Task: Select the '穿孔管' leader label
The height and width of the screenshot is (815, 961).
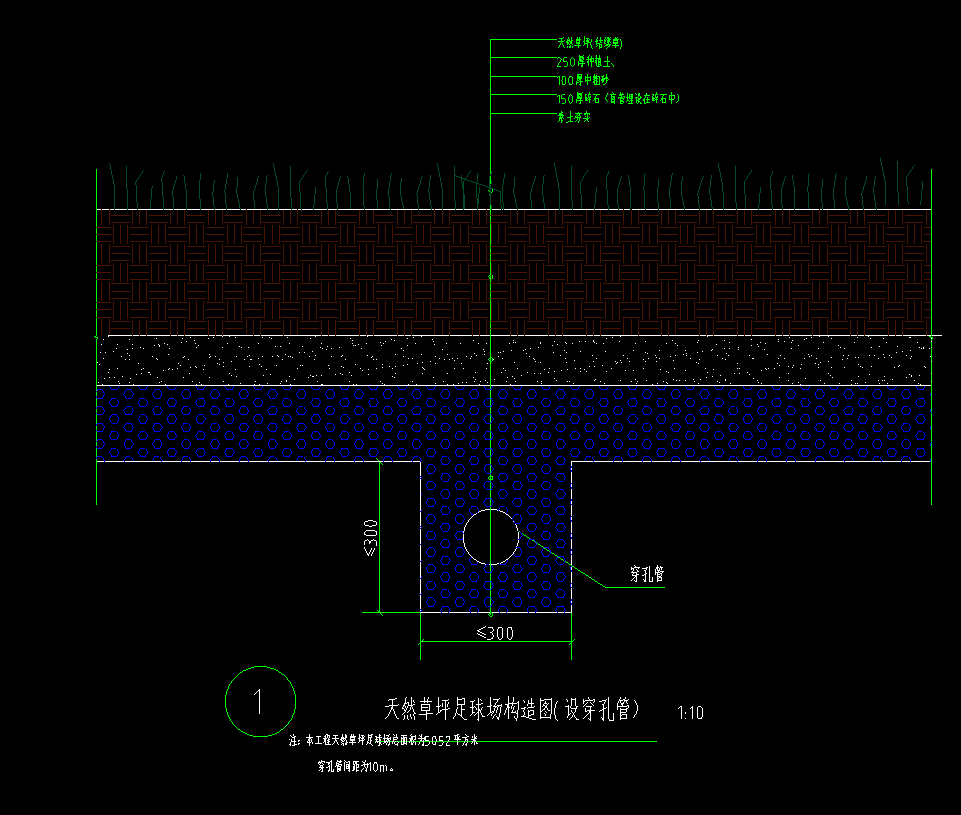Action: pos(647,574)
